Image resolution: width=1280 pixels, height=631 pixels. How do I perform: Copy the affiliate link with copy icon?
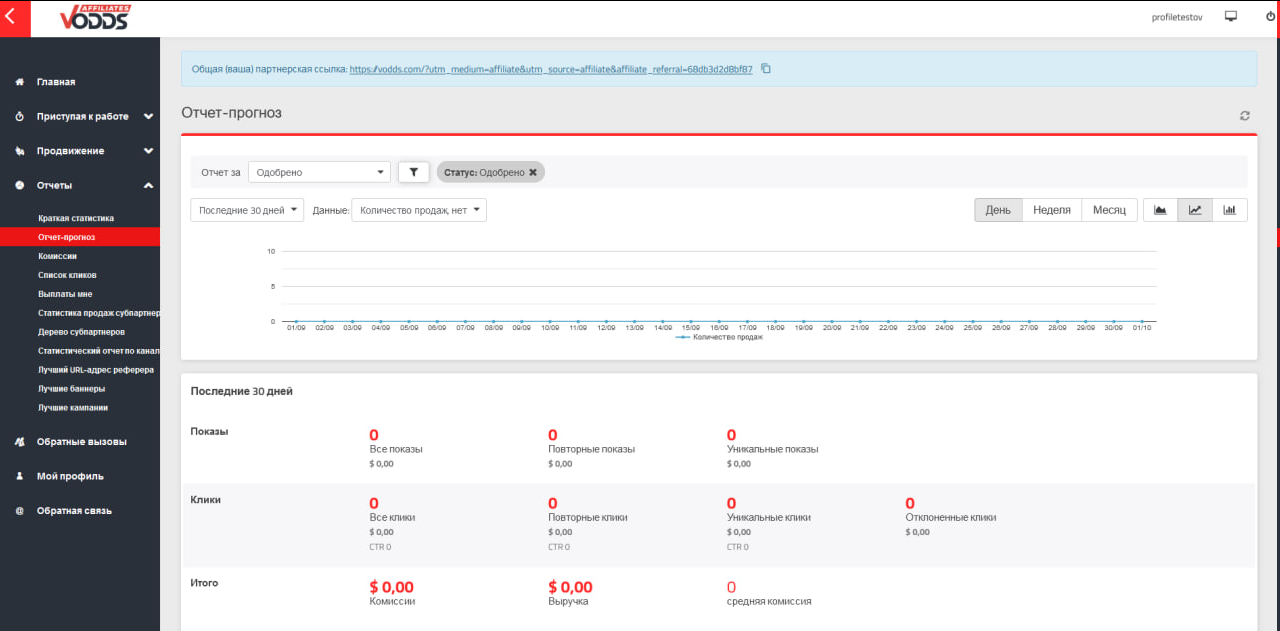click(766, 68)
